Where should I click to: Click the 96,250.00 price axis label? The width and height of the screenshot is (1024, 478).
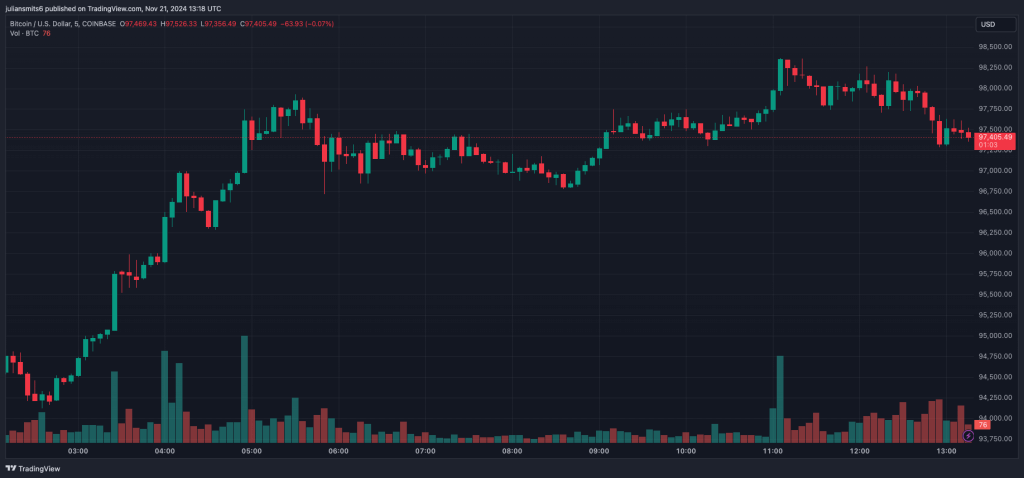pos(995,232)
